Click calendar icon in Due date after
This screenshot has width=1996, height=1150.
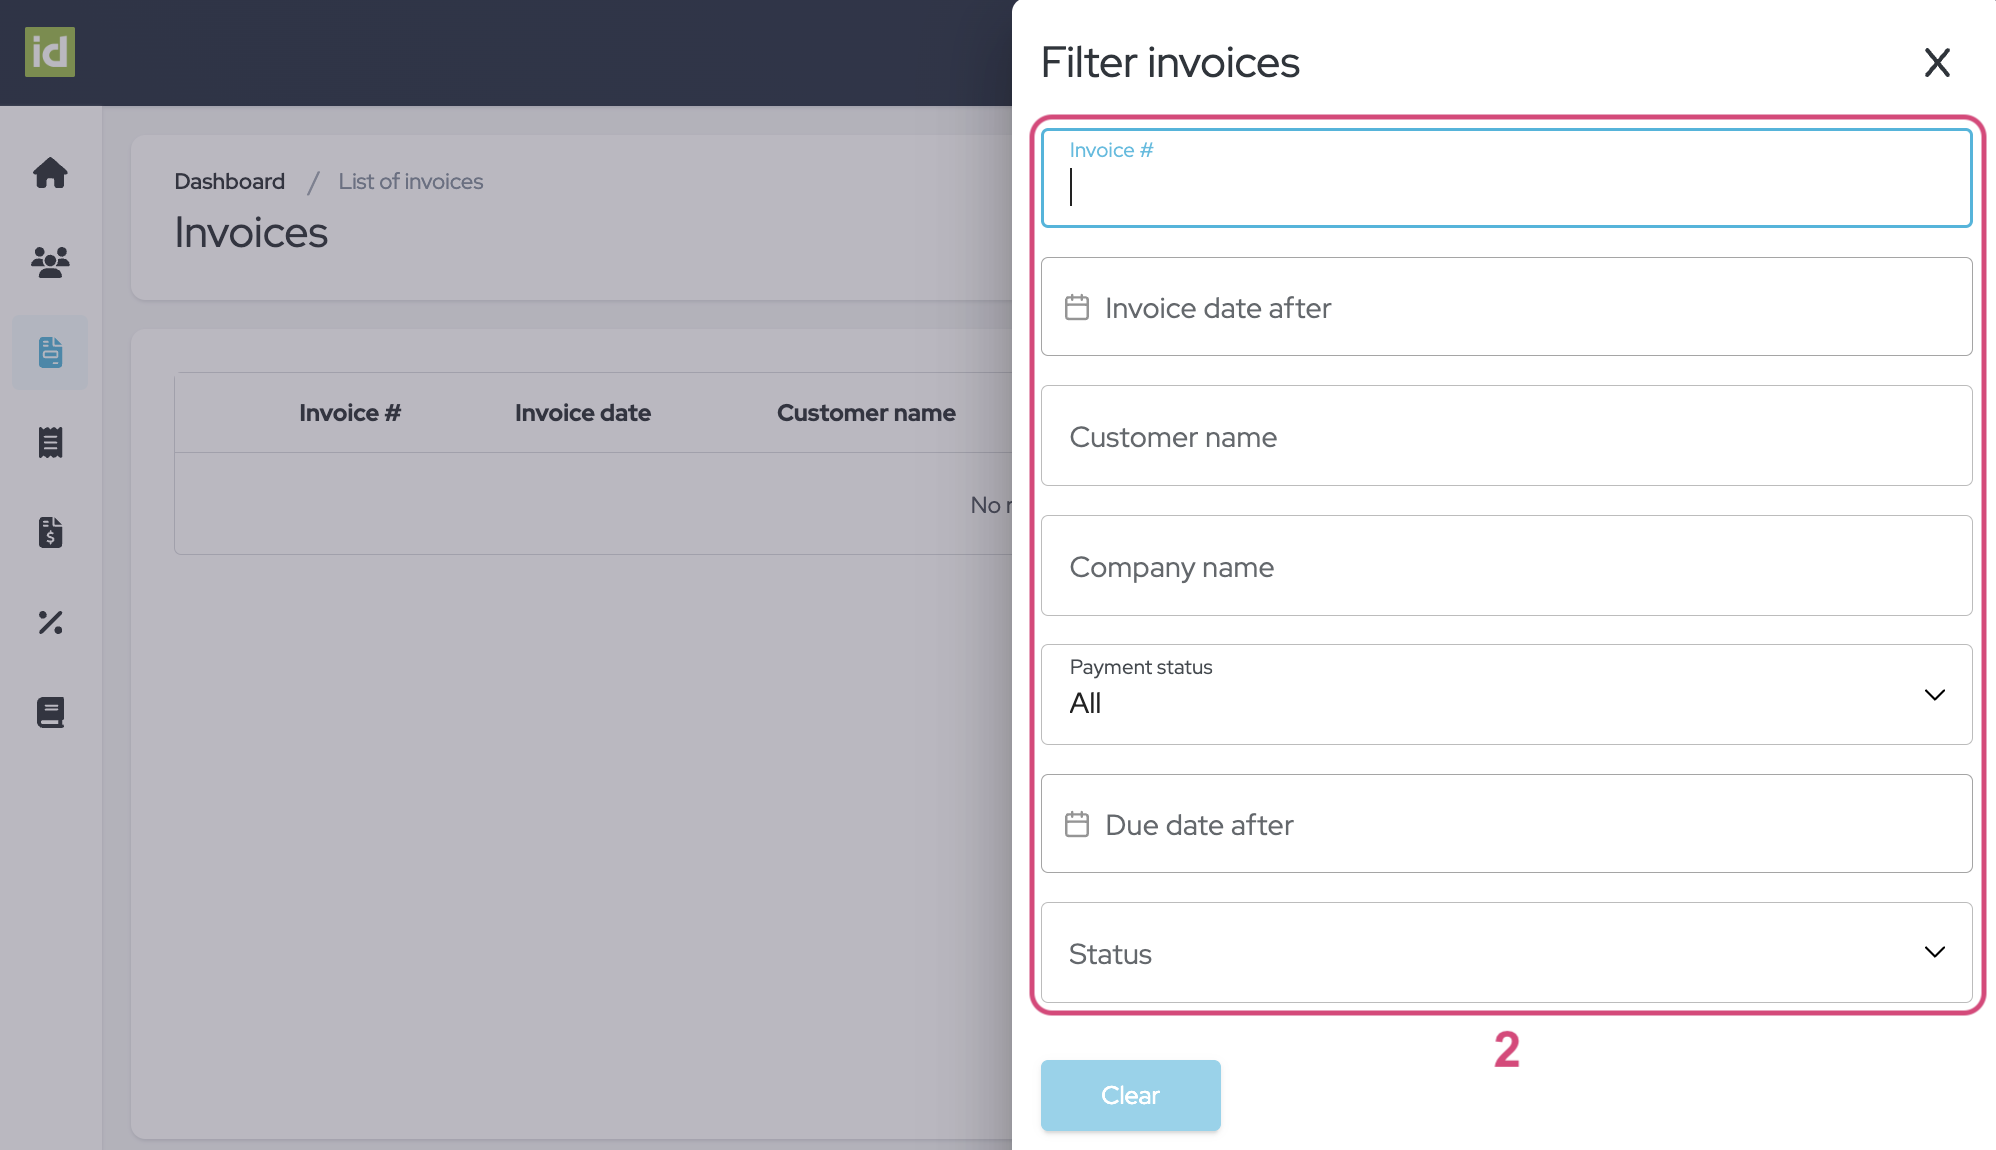point(1077,824)
